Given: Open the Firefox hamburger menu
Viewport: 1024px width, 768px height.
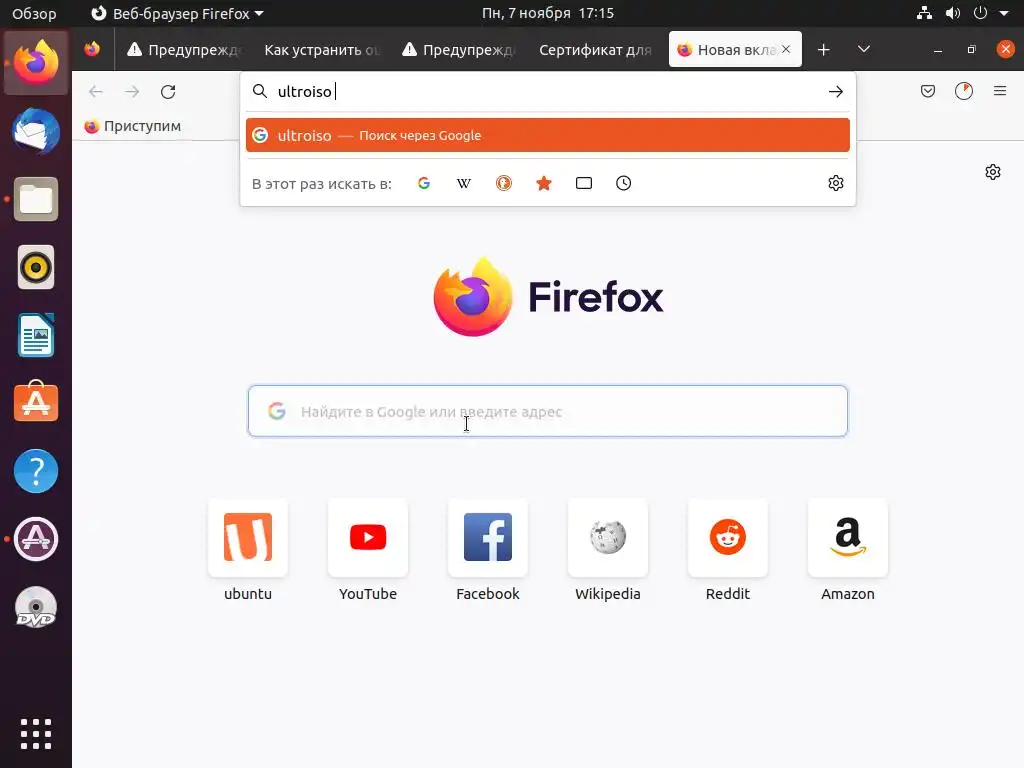Looking at the screenshot, I should 1000,91.
